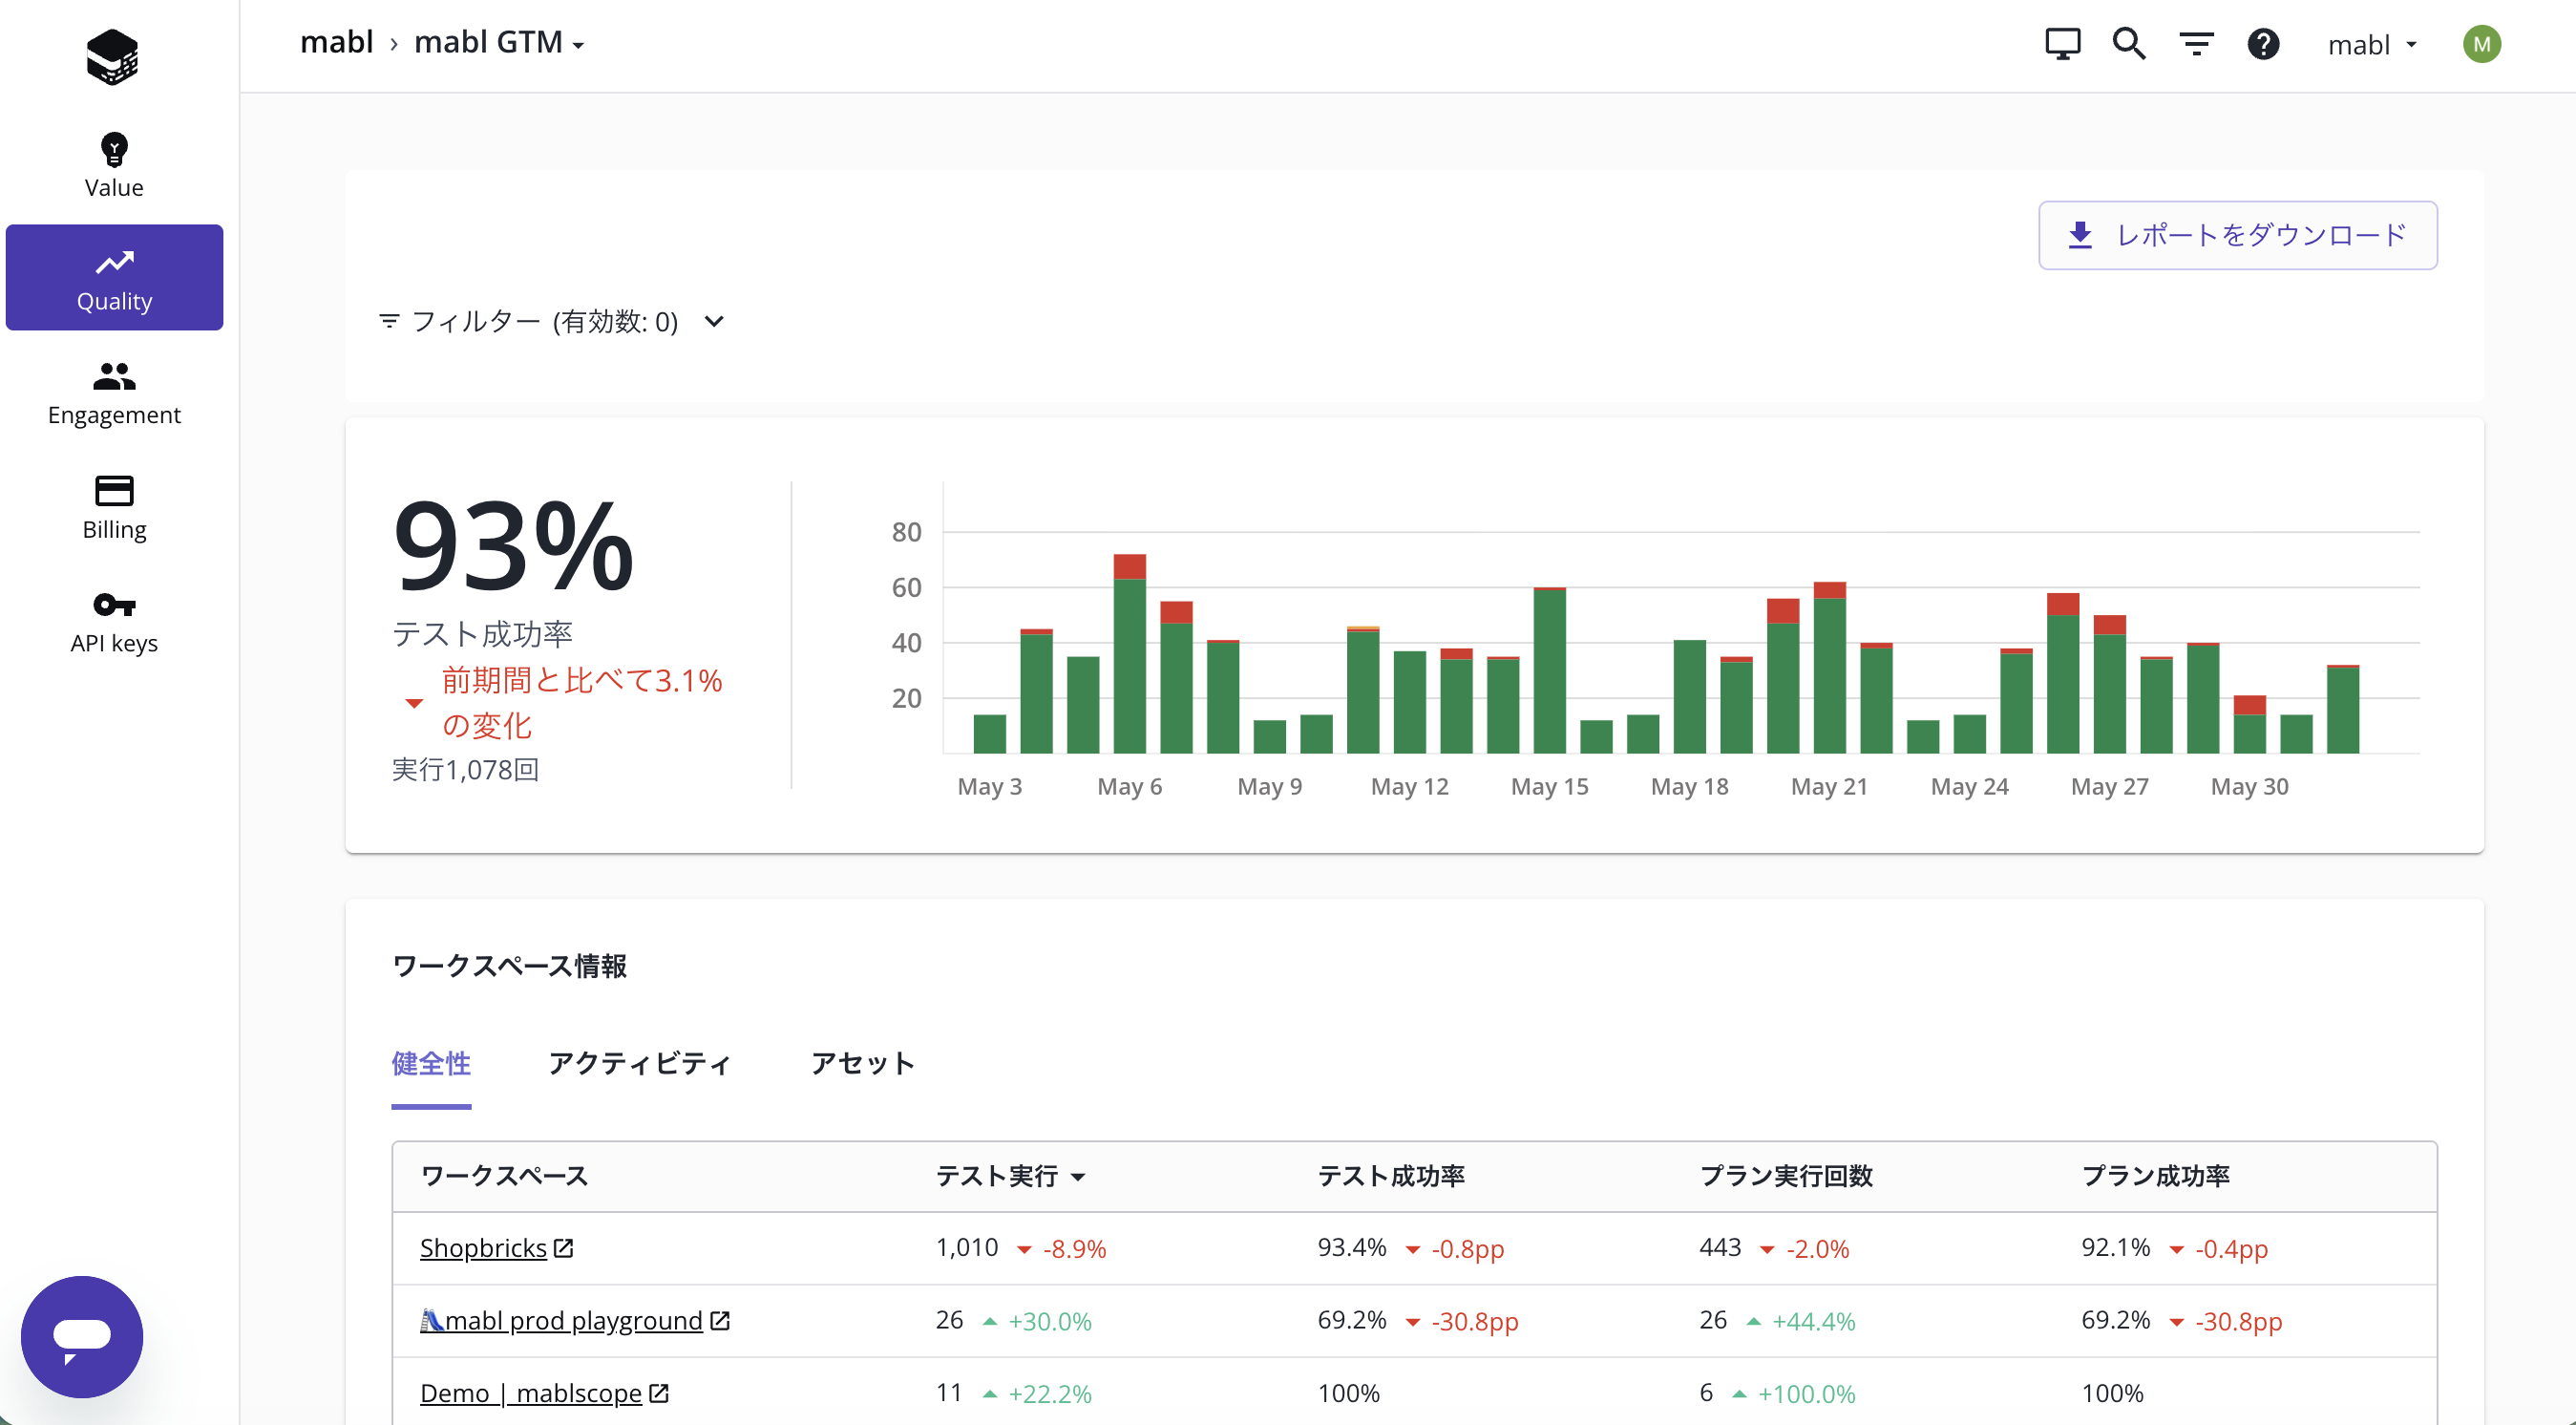Click the +100.0% change in Demo row
The image size is (2576, 1425).
1806,1394
